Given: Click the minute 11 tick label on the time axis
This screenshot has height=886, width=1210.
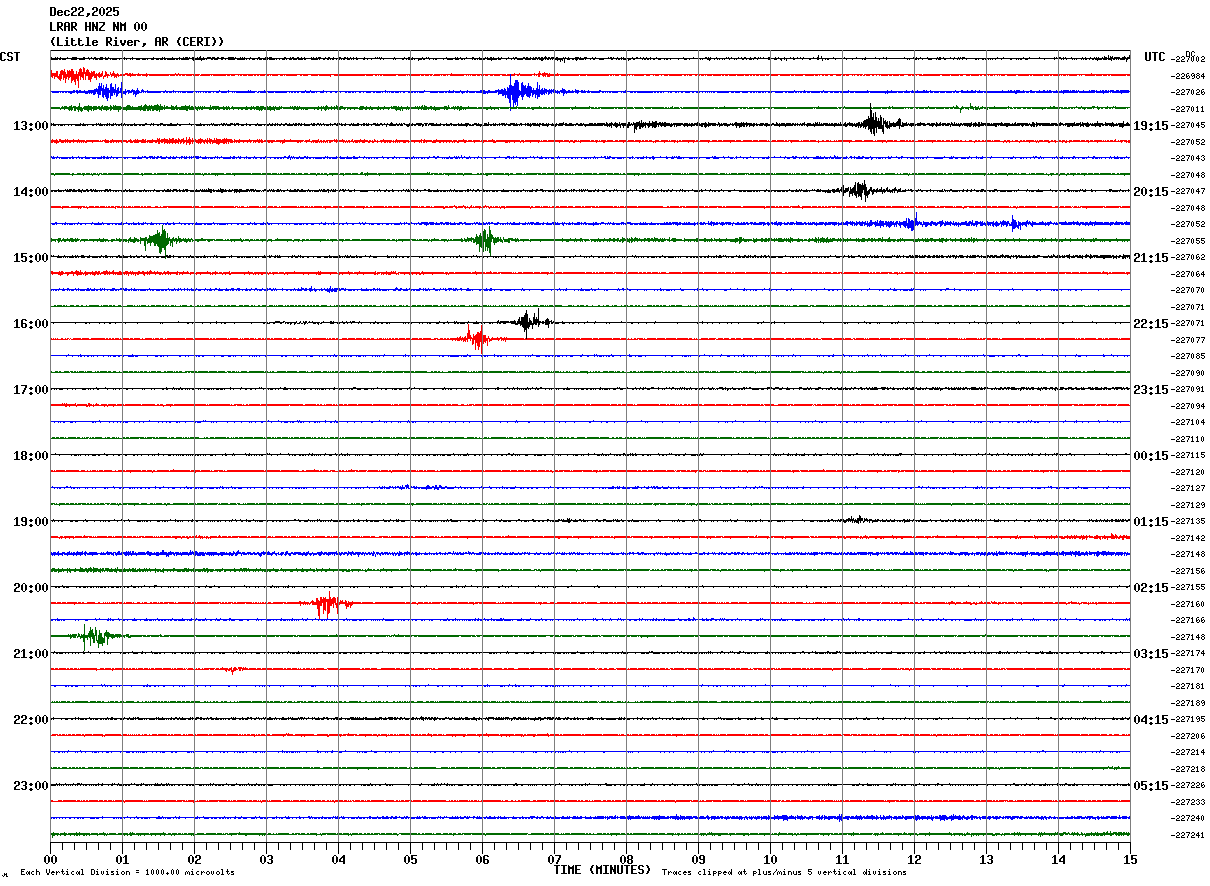Looking at the screenshot, I should click(842, 859).
